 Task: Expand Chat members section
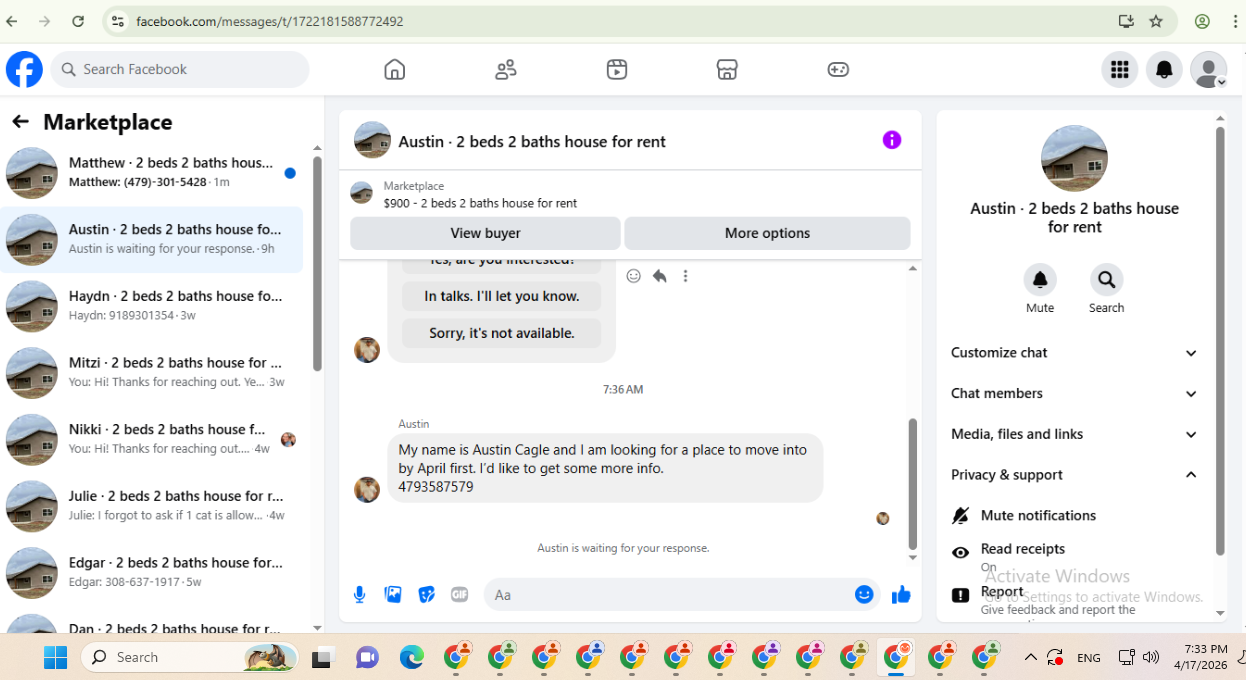tap(1076, 393)
